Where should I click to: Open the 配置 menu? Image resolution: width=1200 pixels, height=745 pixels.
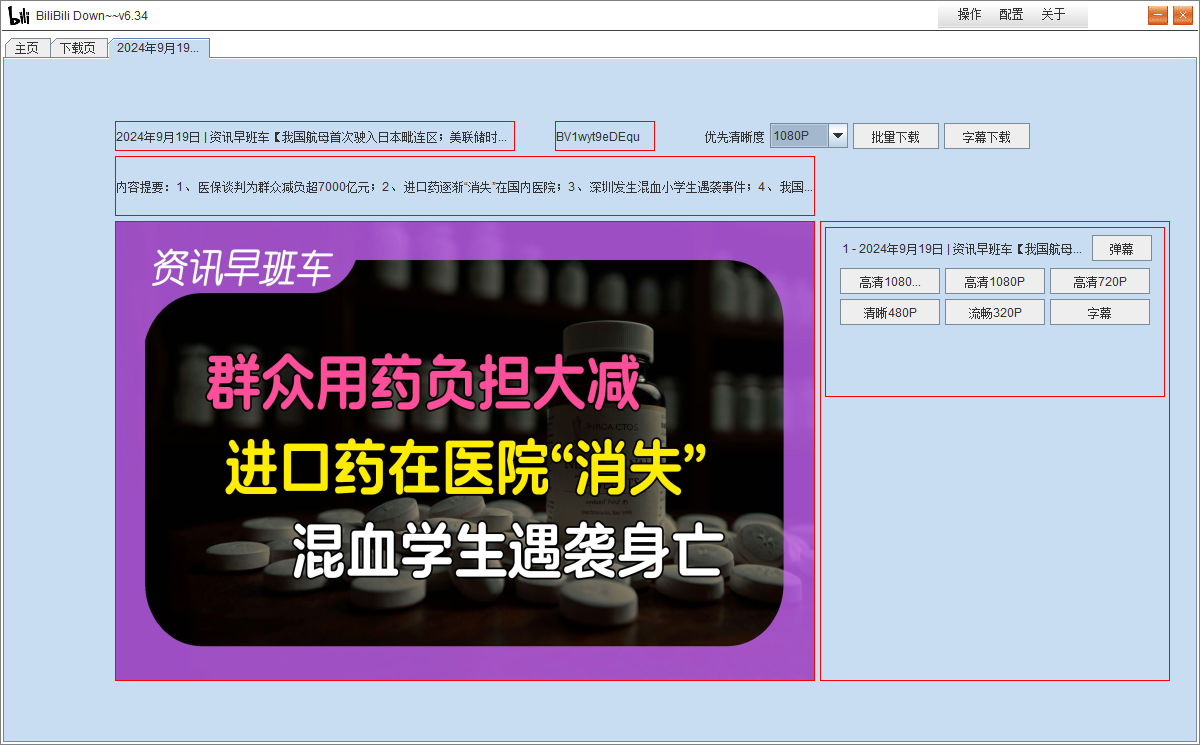pos(1010,14)
